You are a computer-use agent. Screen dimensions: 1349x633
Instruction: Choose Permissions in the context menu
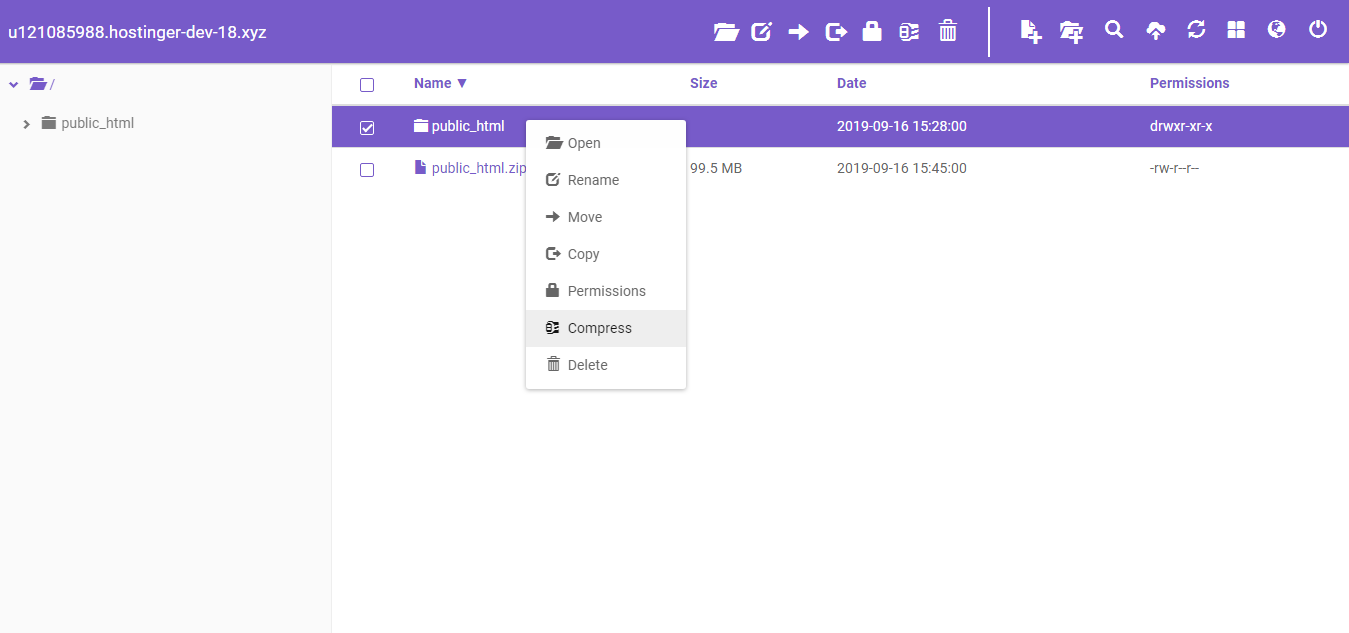click(606, 291)
